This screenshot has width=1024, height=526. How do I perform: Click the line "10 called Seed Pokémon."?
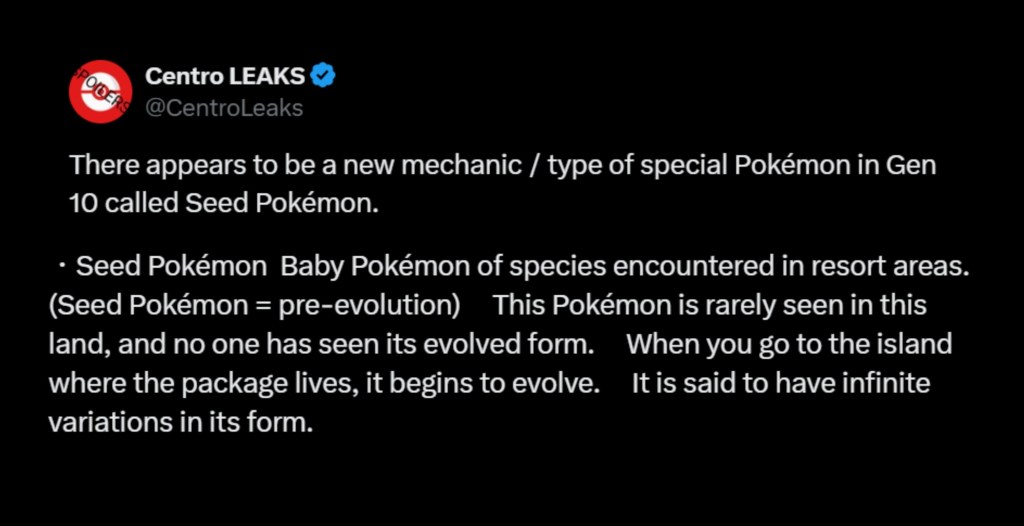point(226,202)
